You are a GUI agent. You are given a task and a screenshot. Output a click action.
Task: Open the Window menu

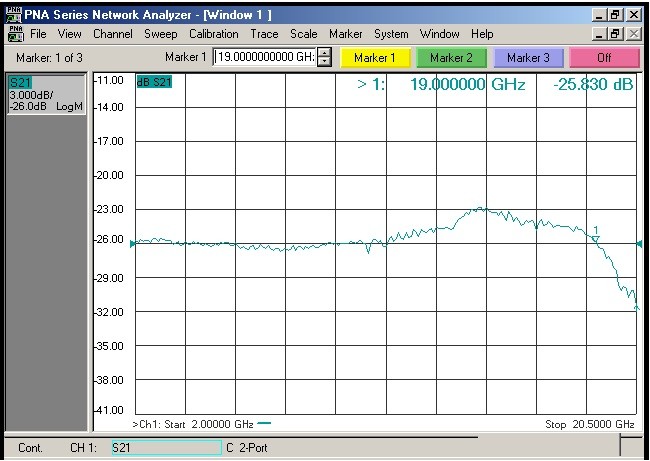click(439, 34)
